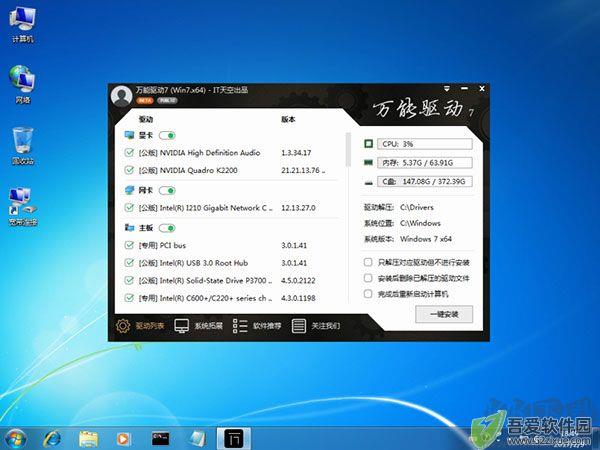Uncheck NVIDIA High Definition Audio driver
Viewport: 600px width, 450px height.
click(x=129, y=152)
